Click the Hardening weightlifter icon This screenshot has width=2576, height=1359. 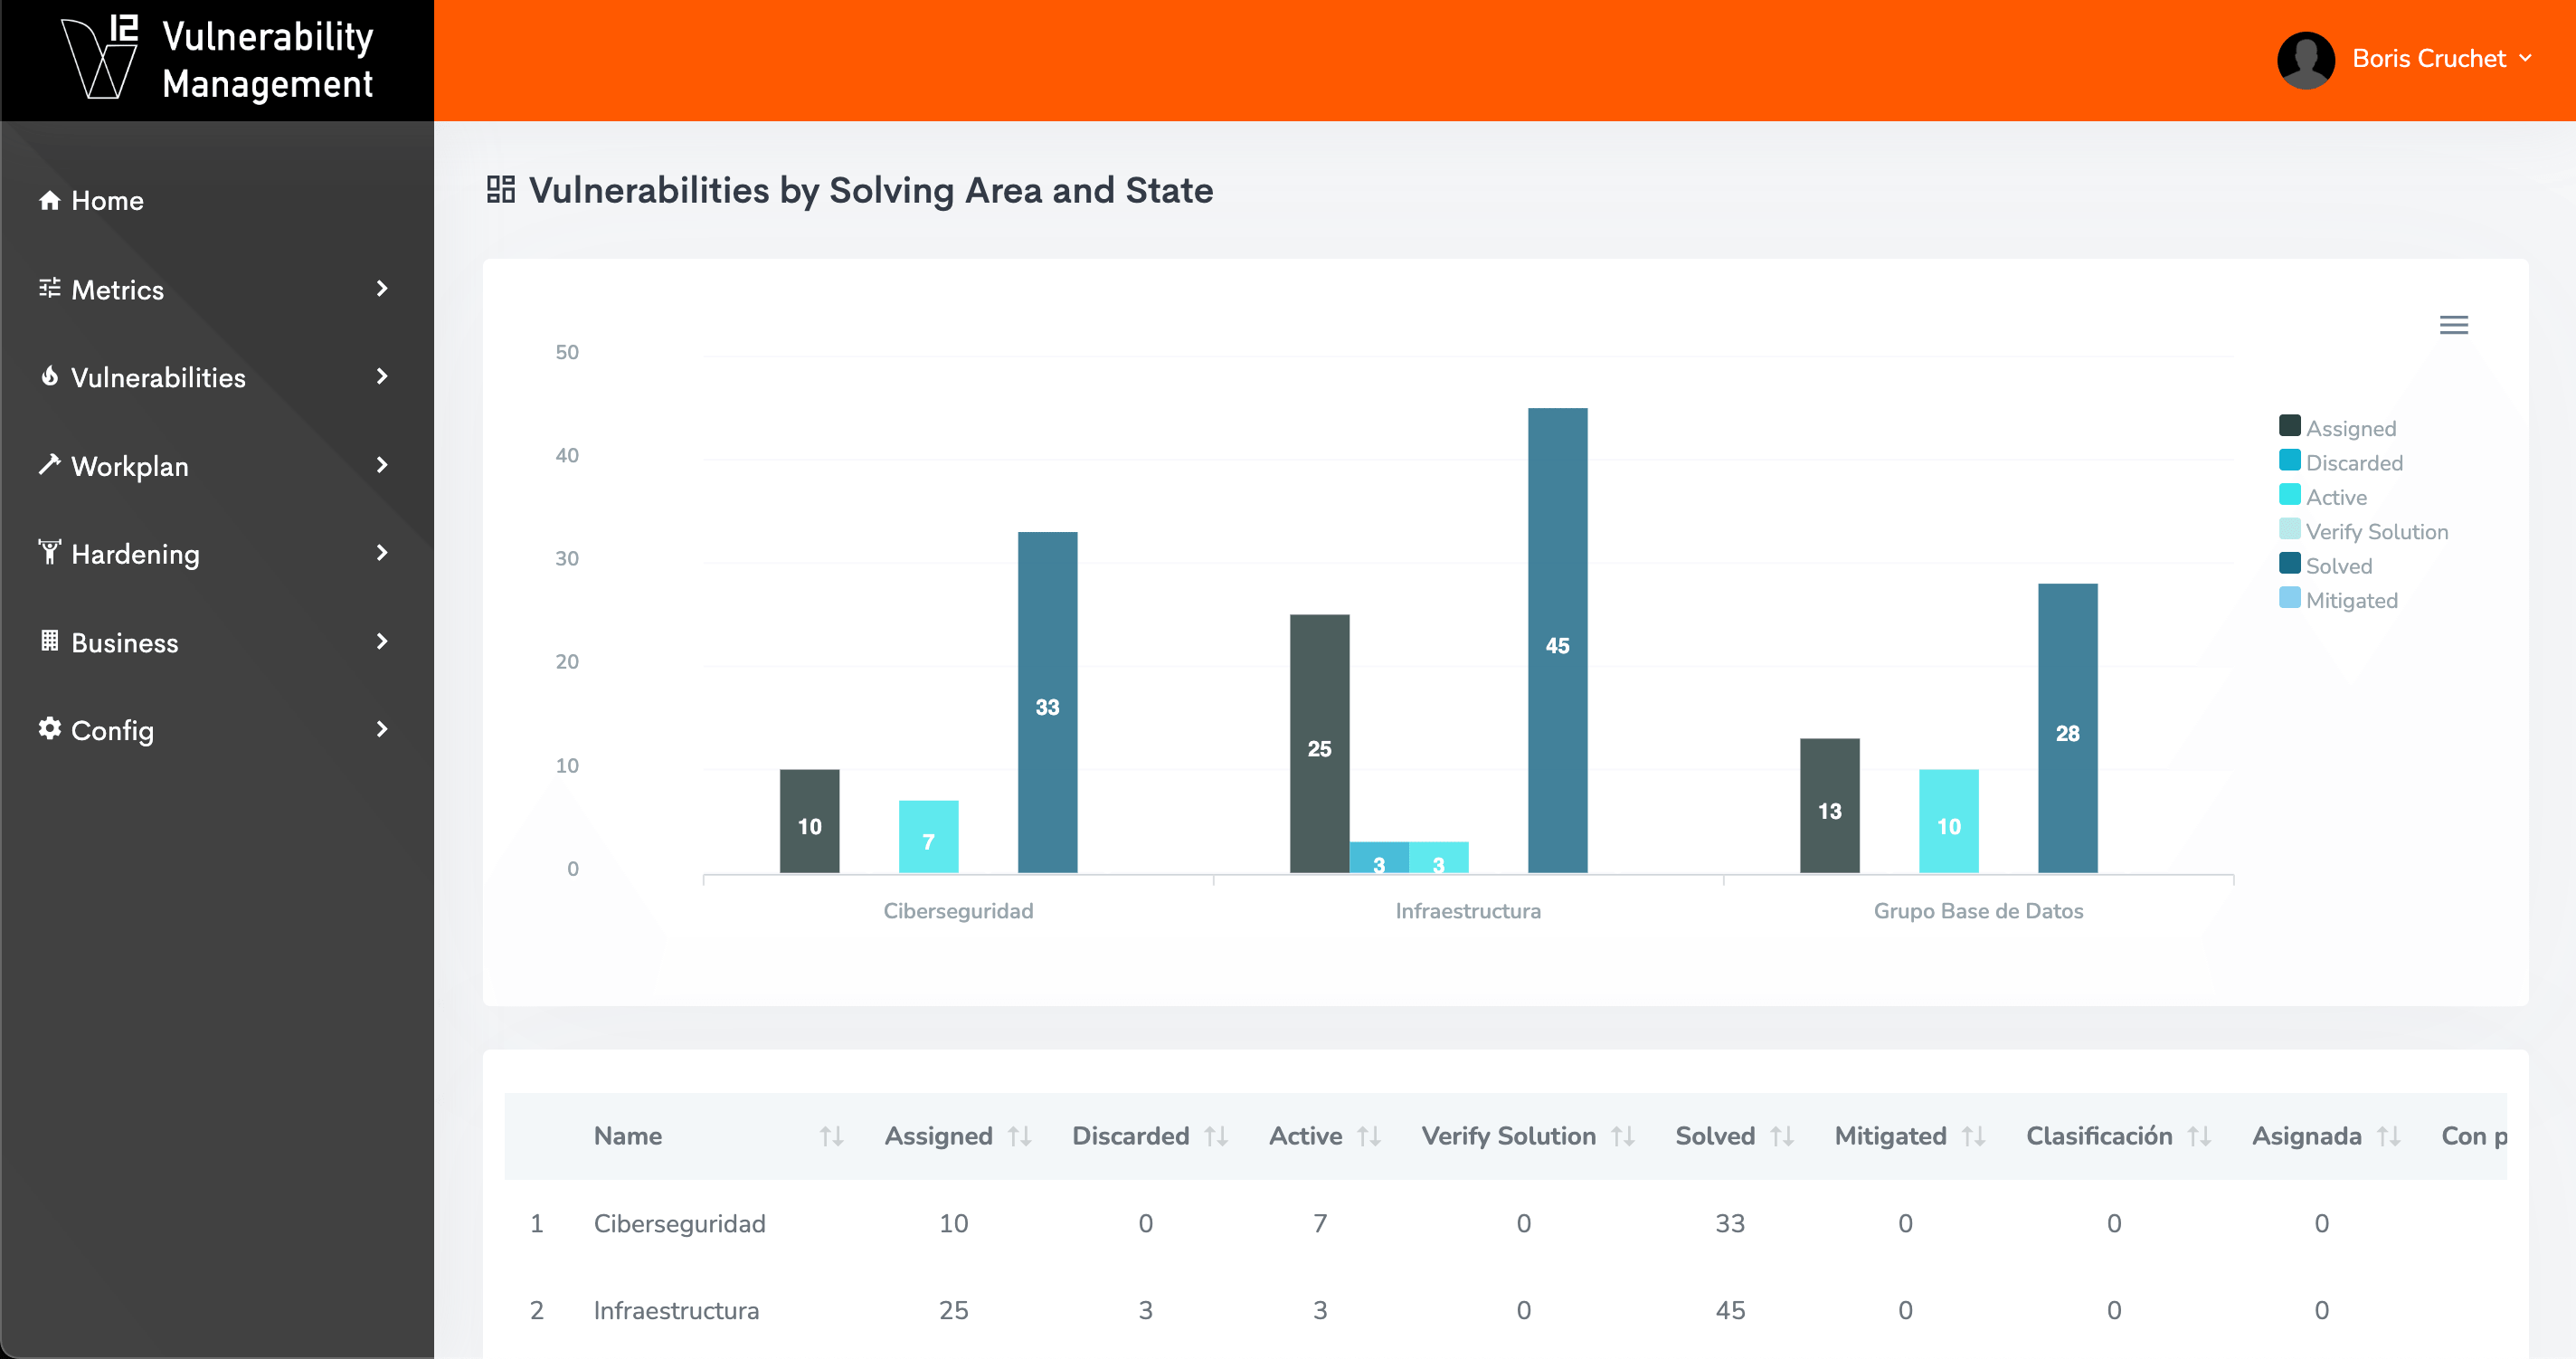tap(49, 552)
